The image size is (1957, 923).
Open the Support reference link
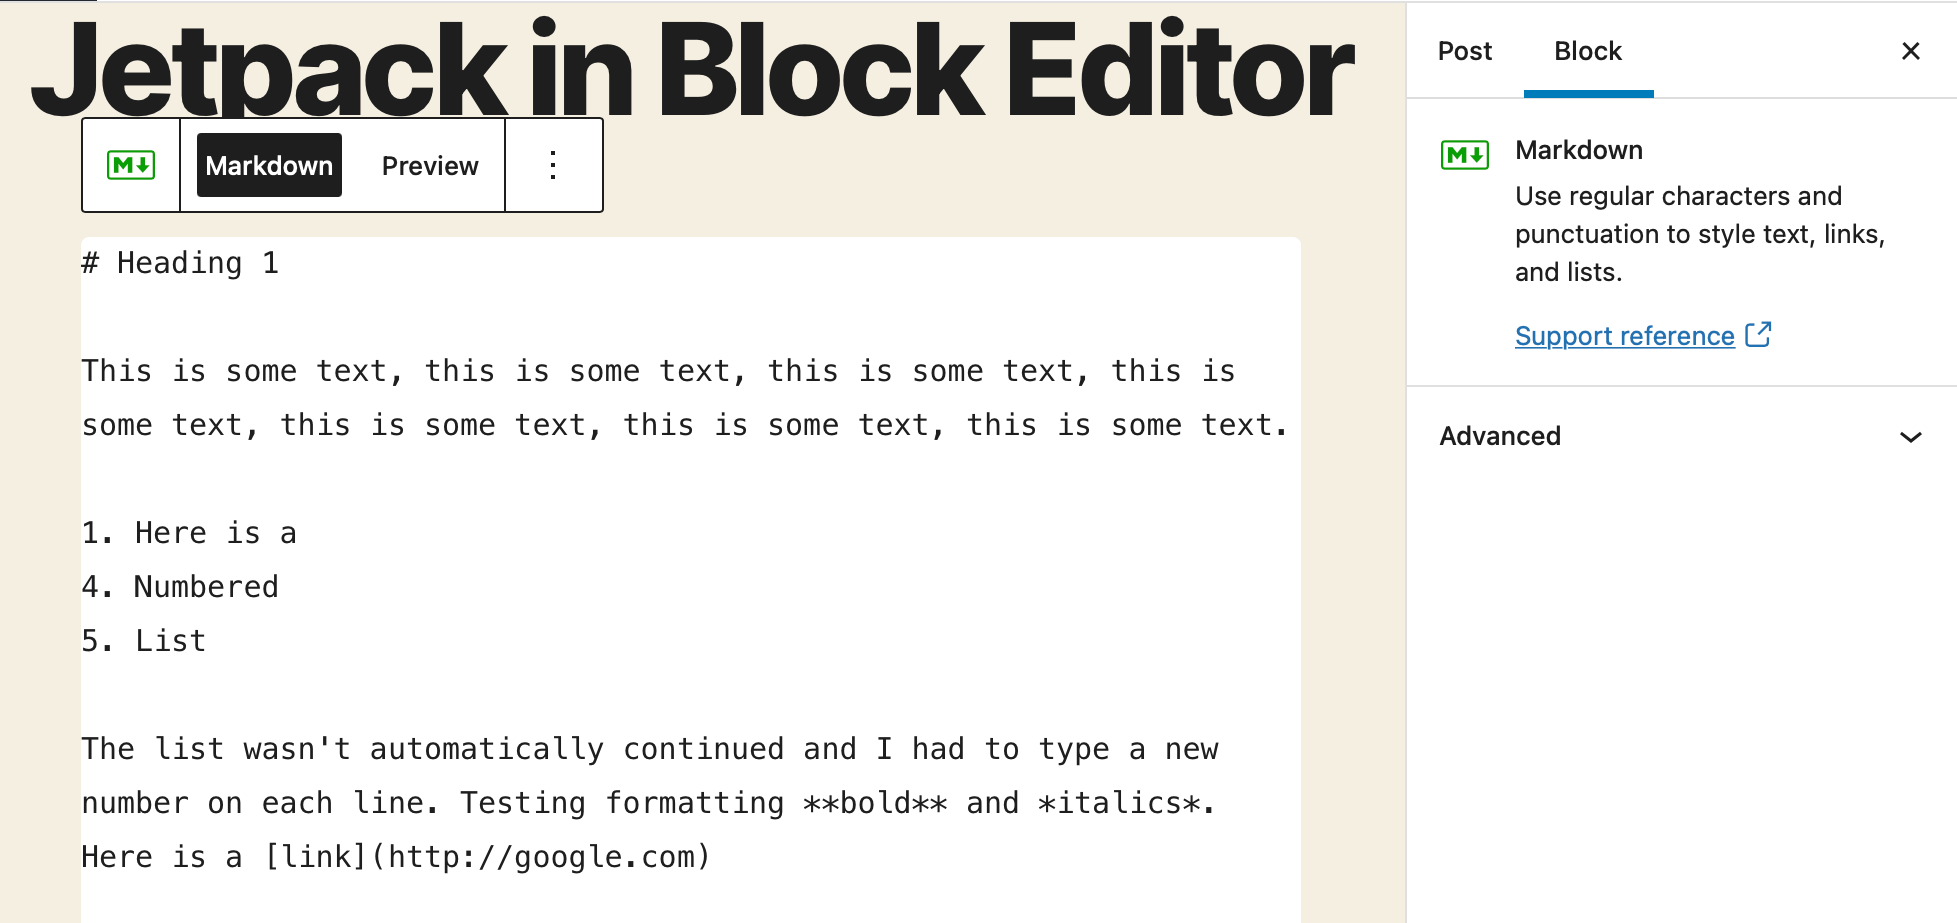pyautogui.click(x=1624, y=336)
